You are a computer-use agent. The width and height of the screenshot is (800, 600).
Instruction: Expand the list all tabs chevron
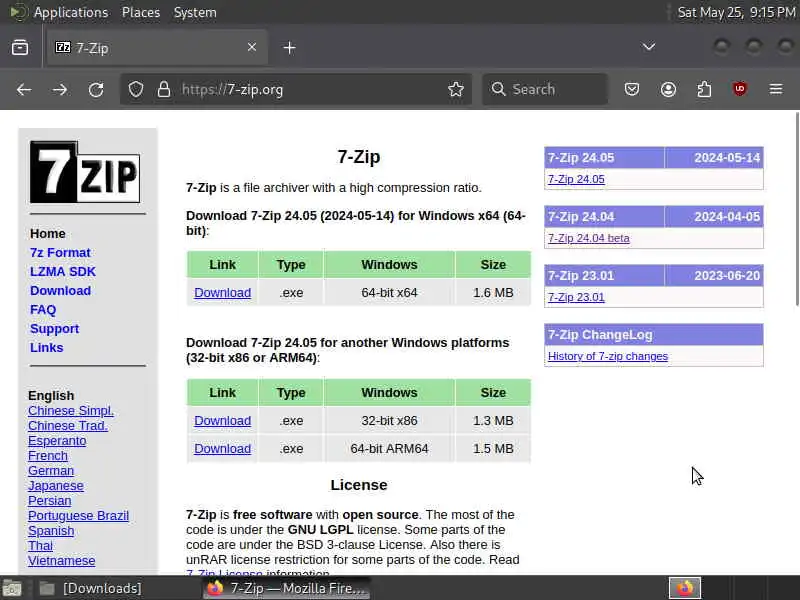coord(648,47)
